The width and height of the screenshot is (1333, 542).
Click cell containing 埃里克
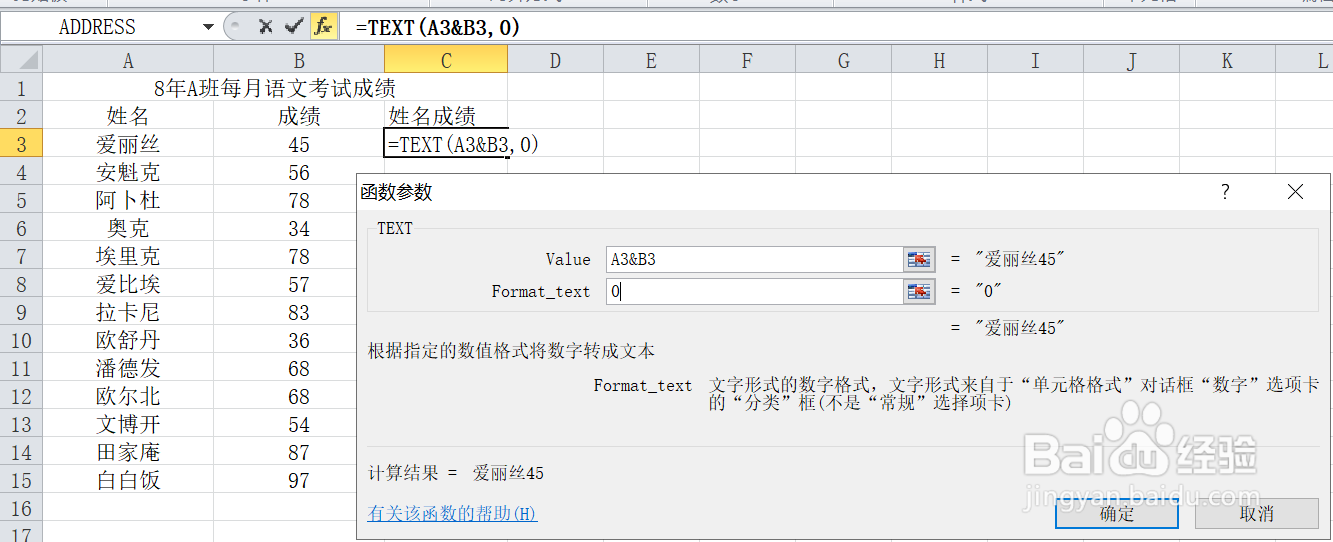pos(128,256)
